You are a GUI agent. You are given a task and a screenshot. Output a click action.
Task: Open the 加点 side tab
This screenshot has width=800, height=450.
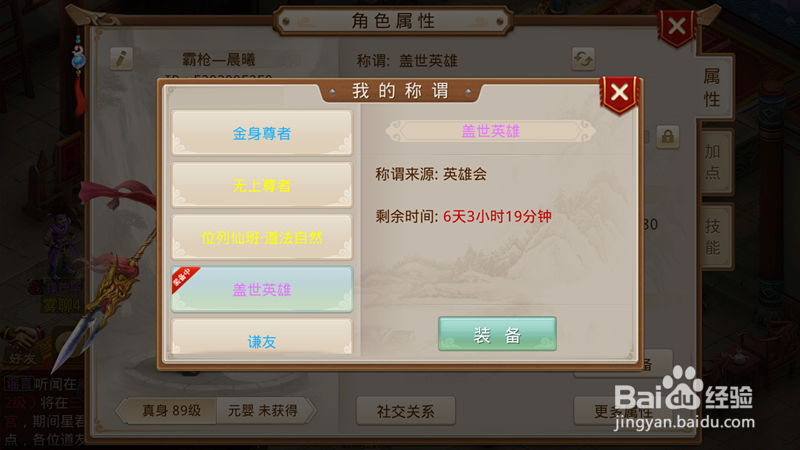[713, 162]
